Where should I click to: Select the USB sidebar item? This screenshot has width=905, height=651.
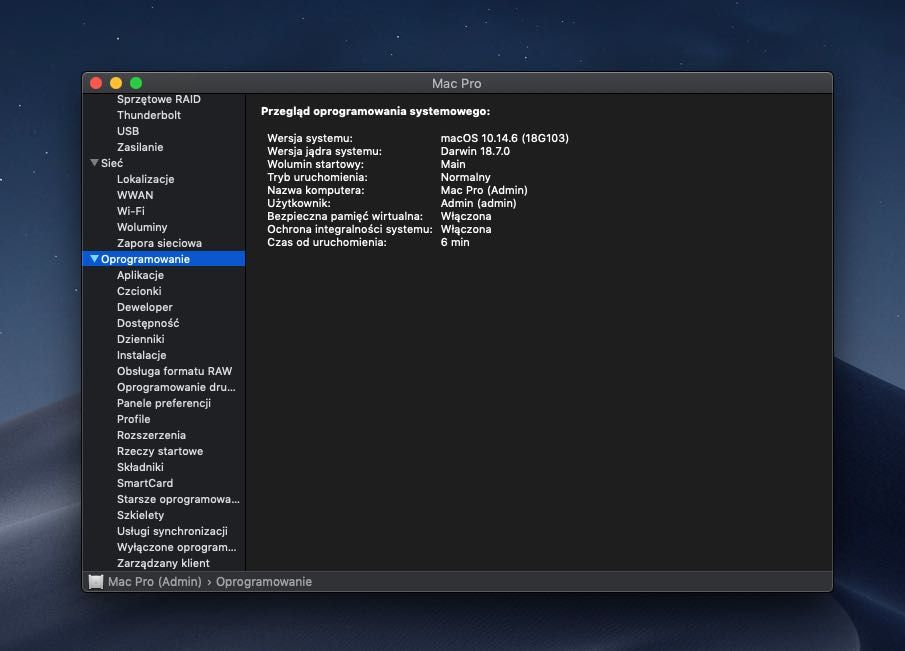[x=128, y=131]
